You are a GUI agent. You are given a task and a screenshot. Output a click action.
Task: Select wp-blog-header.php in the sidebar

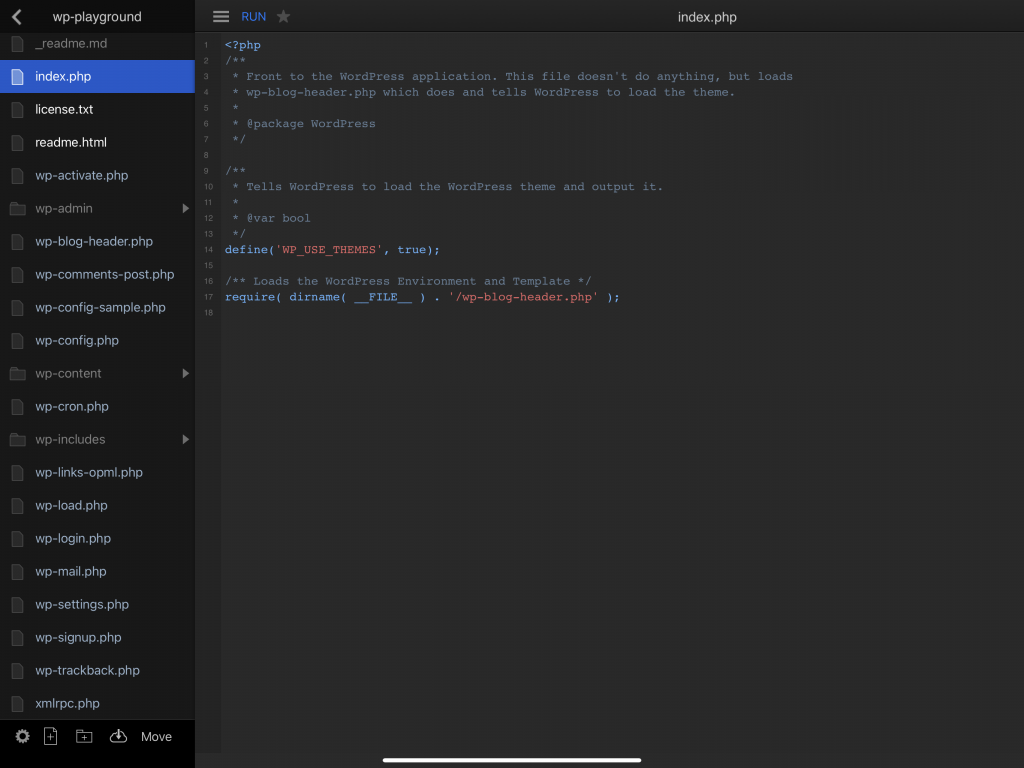coord(94,242)
